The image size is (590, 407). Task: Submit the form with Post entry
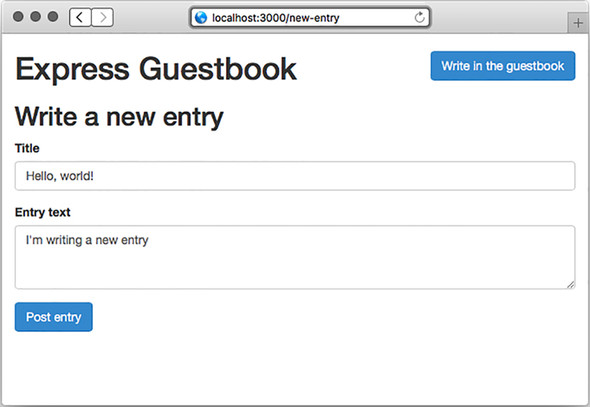53,317
